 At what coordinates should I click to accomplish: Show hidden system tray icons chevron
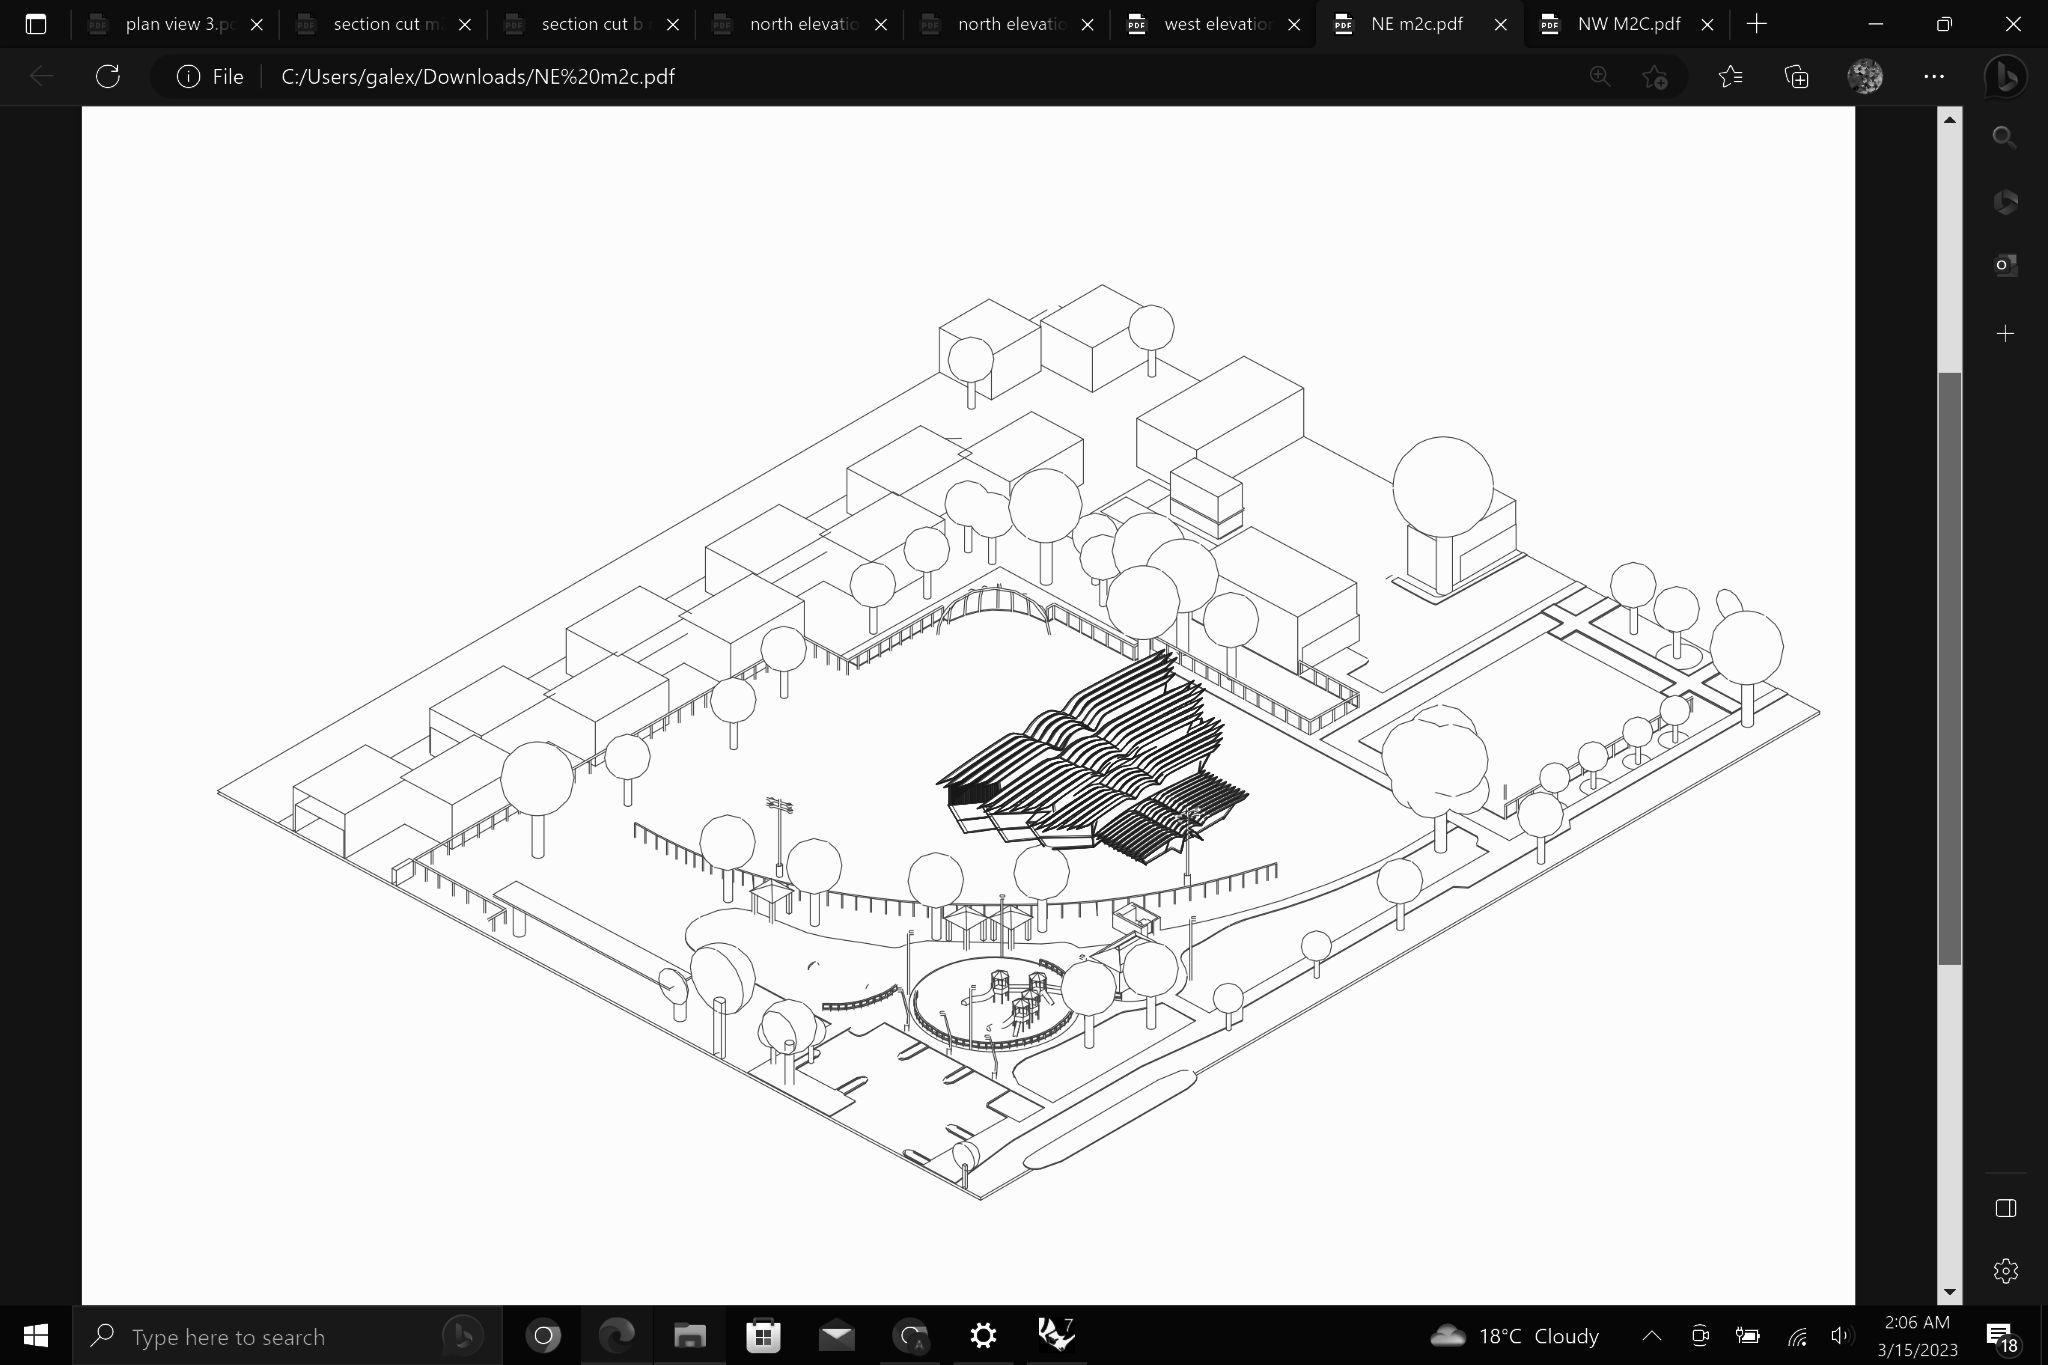1652,1336
